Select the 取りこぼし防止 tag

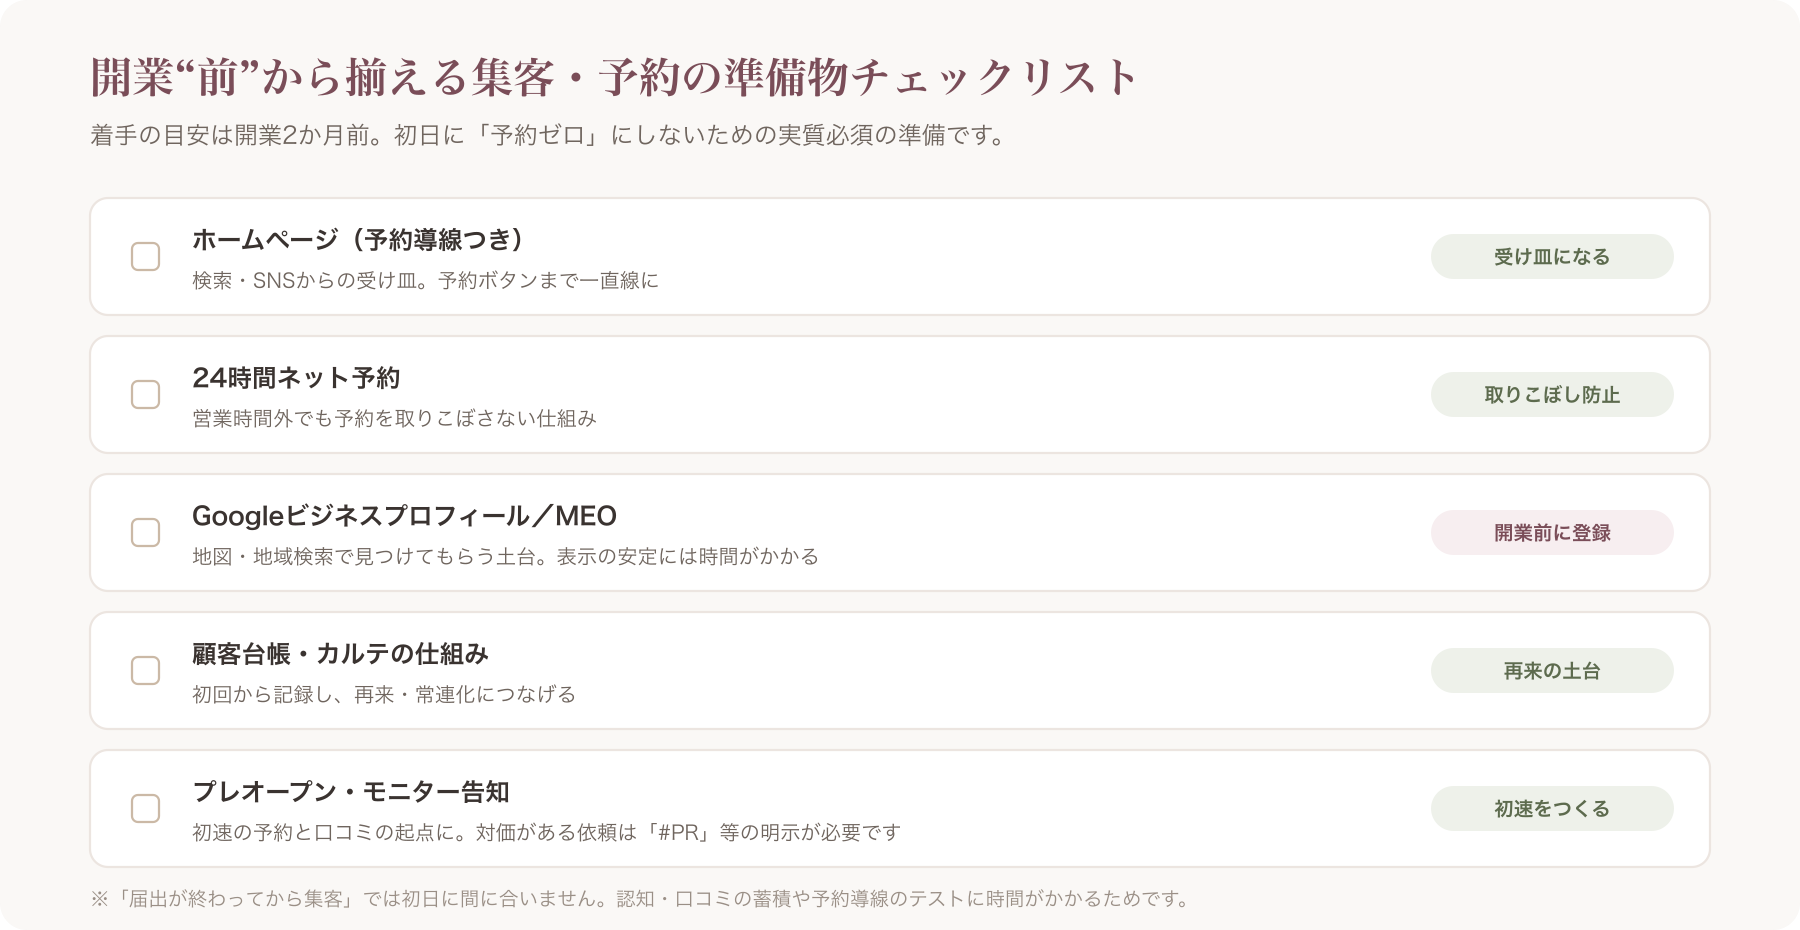pos(1552,395)
